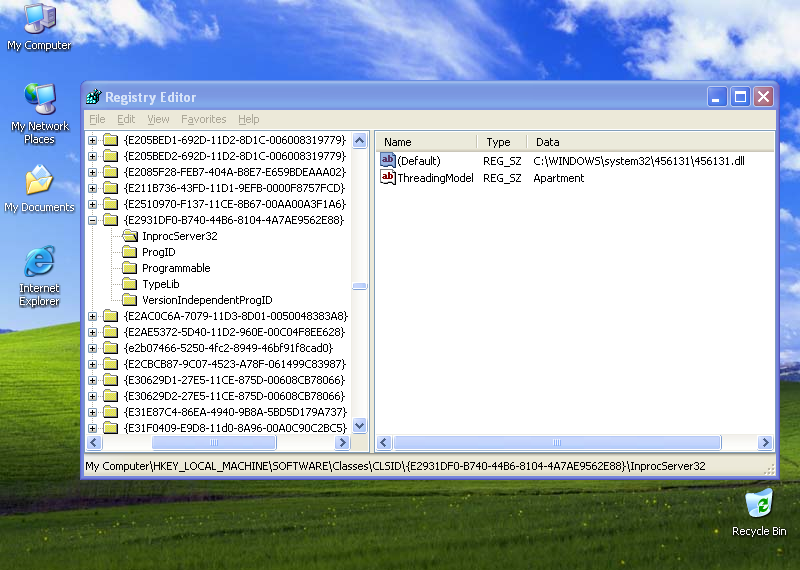
Task: Select the InprocServer32 subkey label
Action: 180,236
